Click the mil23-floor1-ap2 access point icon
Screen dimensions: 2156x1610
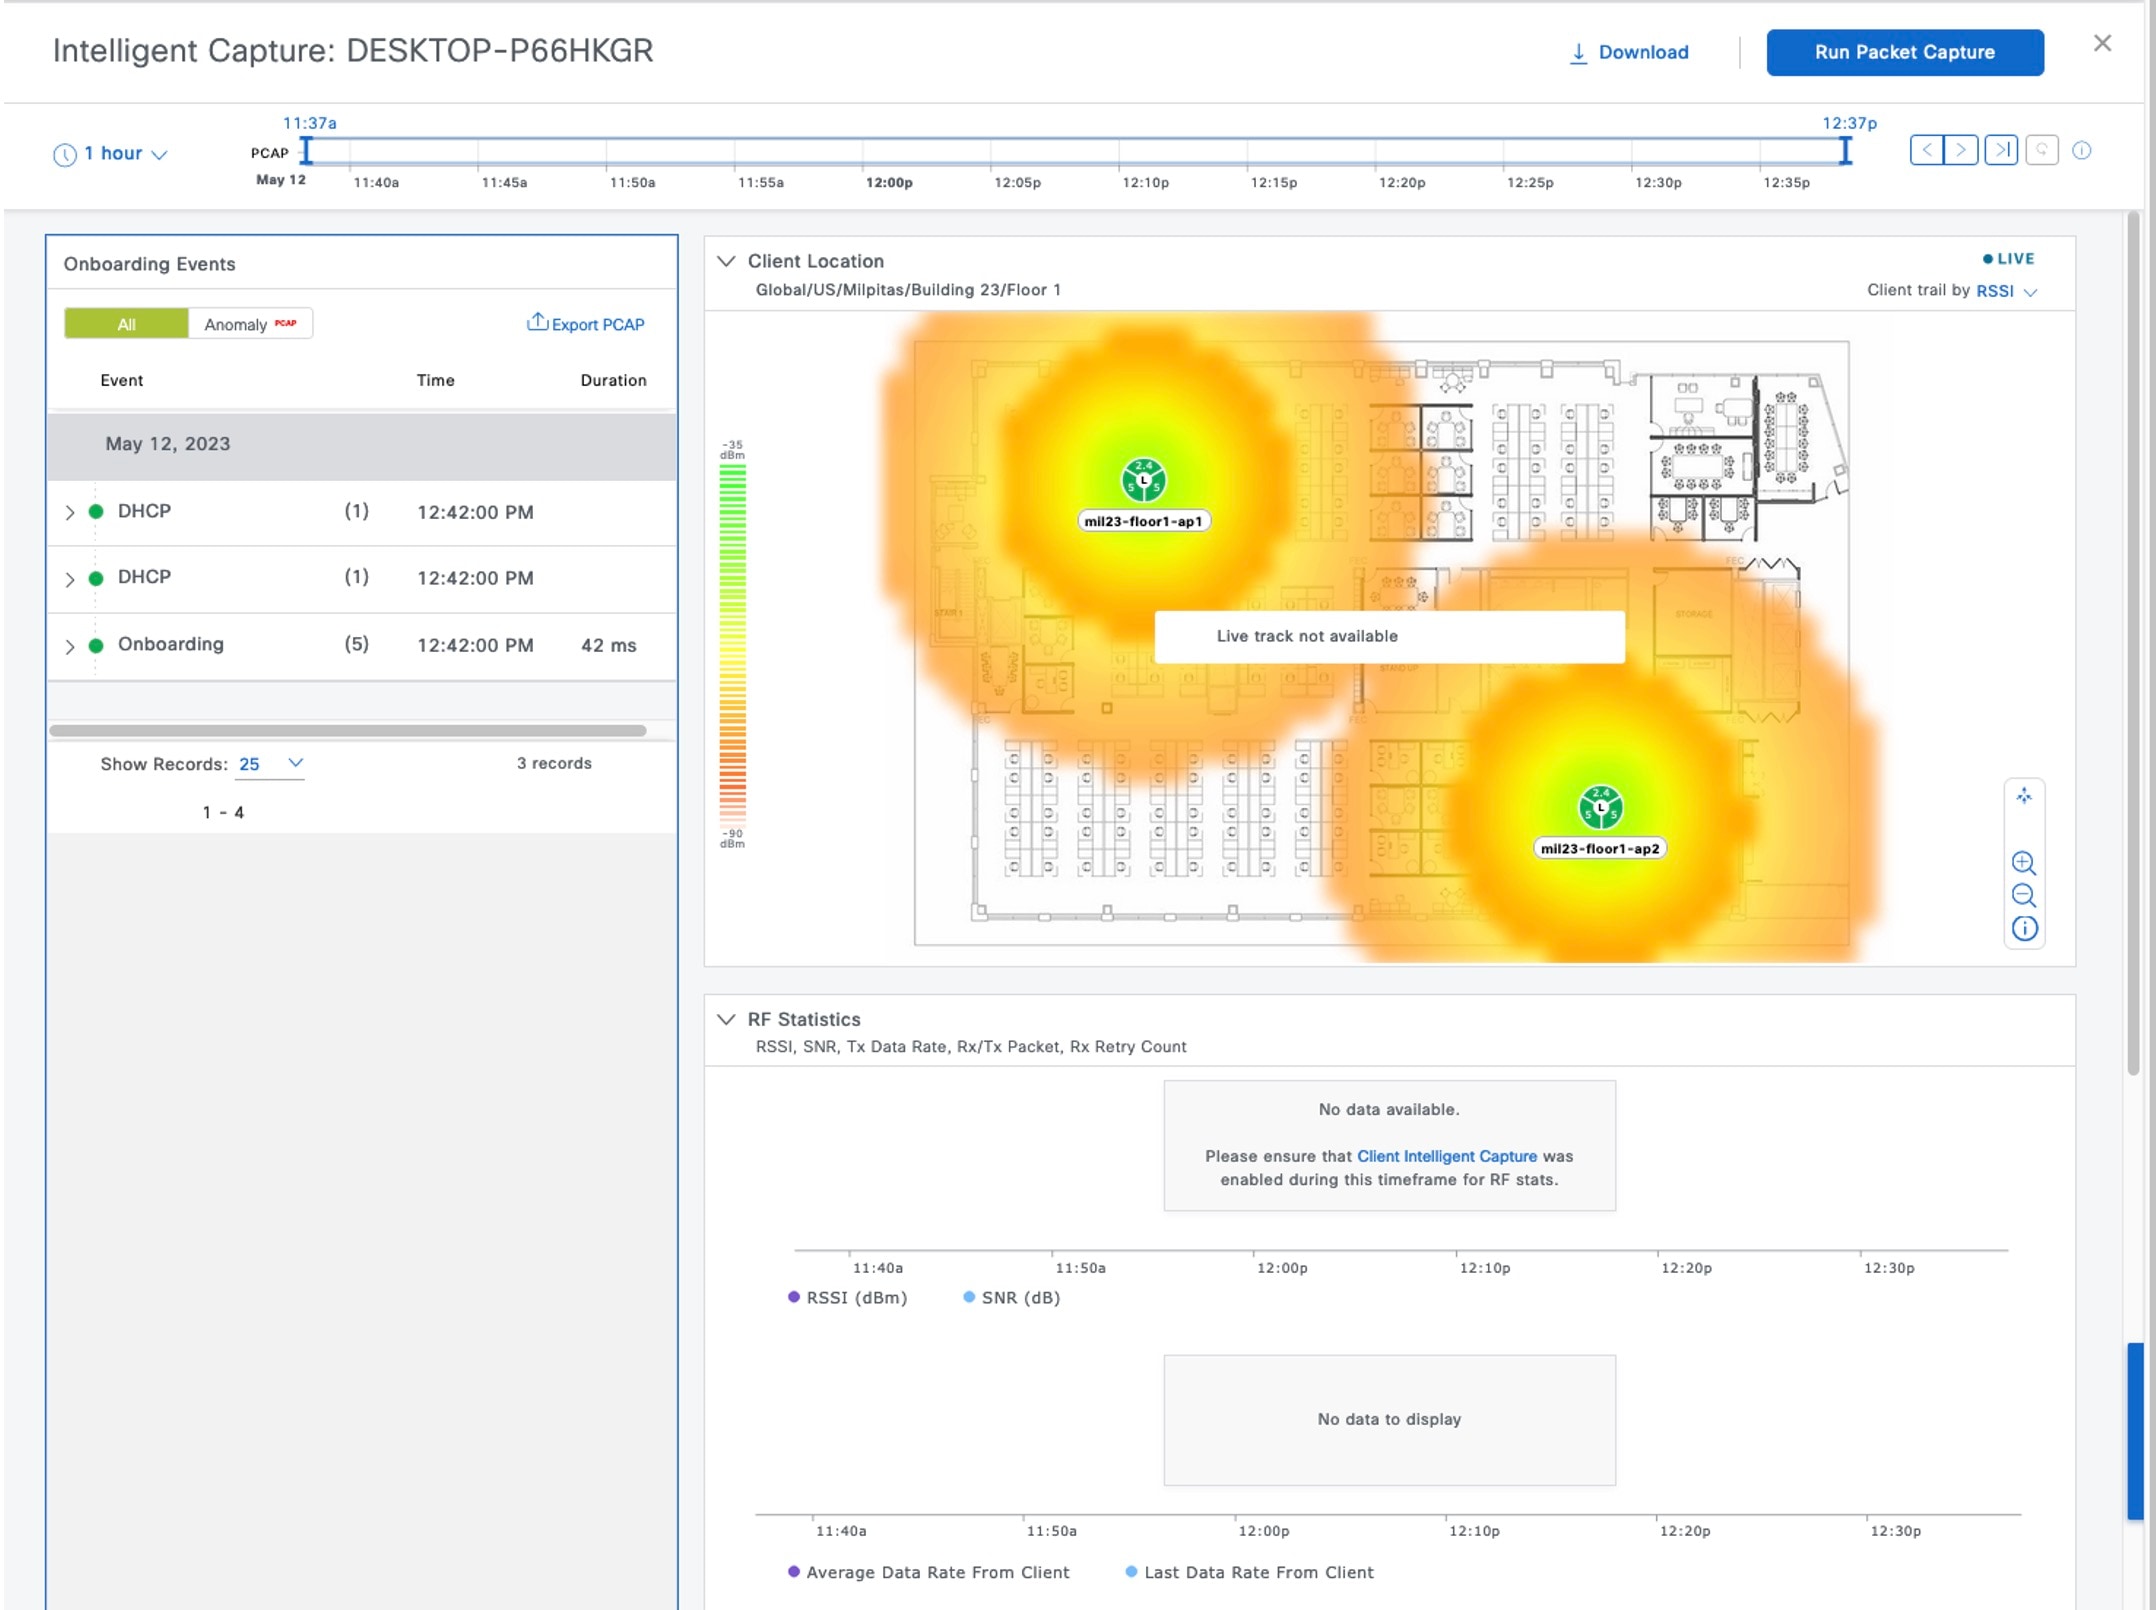pyautogui.click(x=1600, y=808)
